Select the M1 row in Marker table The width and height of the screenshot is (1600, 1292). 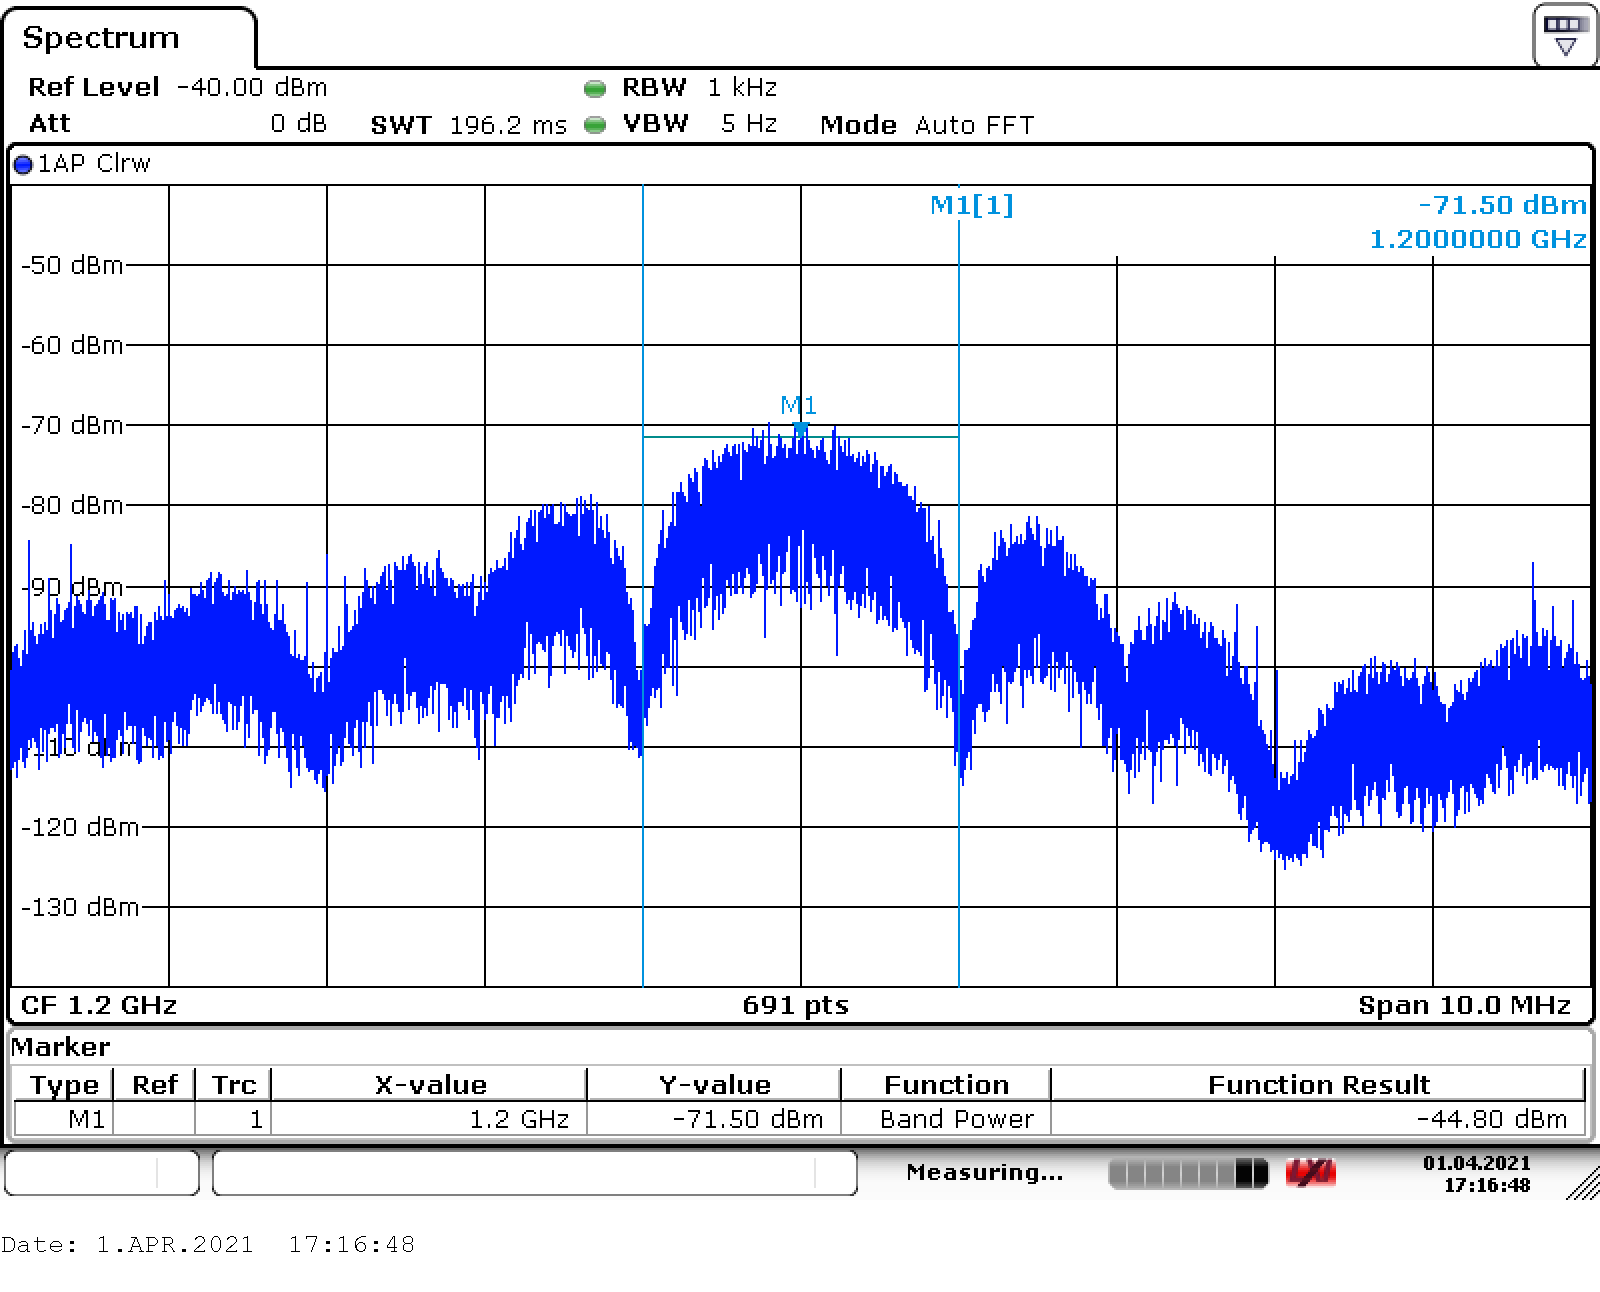(800, 1119)
